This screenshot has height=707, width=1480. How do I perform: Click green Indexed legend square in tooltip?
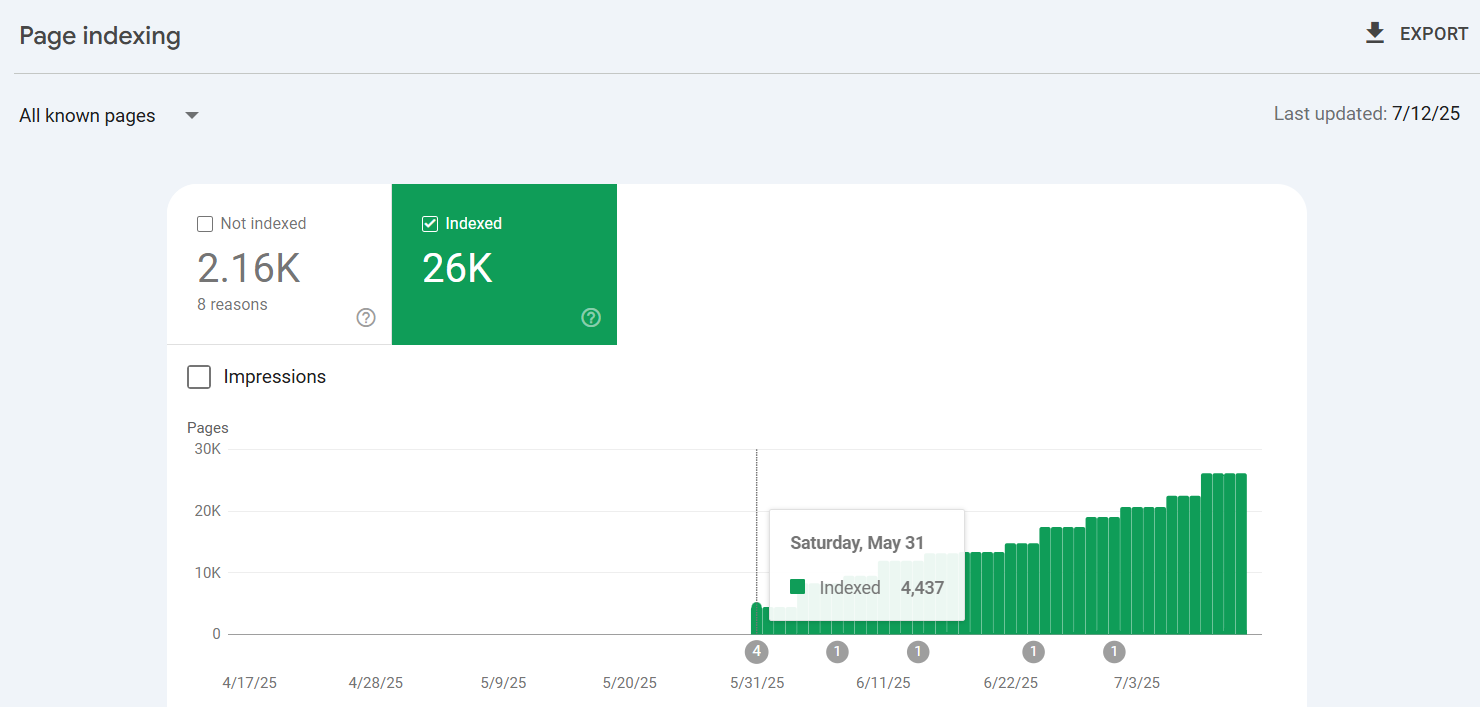pyautogui.click(x=797, y=587)
